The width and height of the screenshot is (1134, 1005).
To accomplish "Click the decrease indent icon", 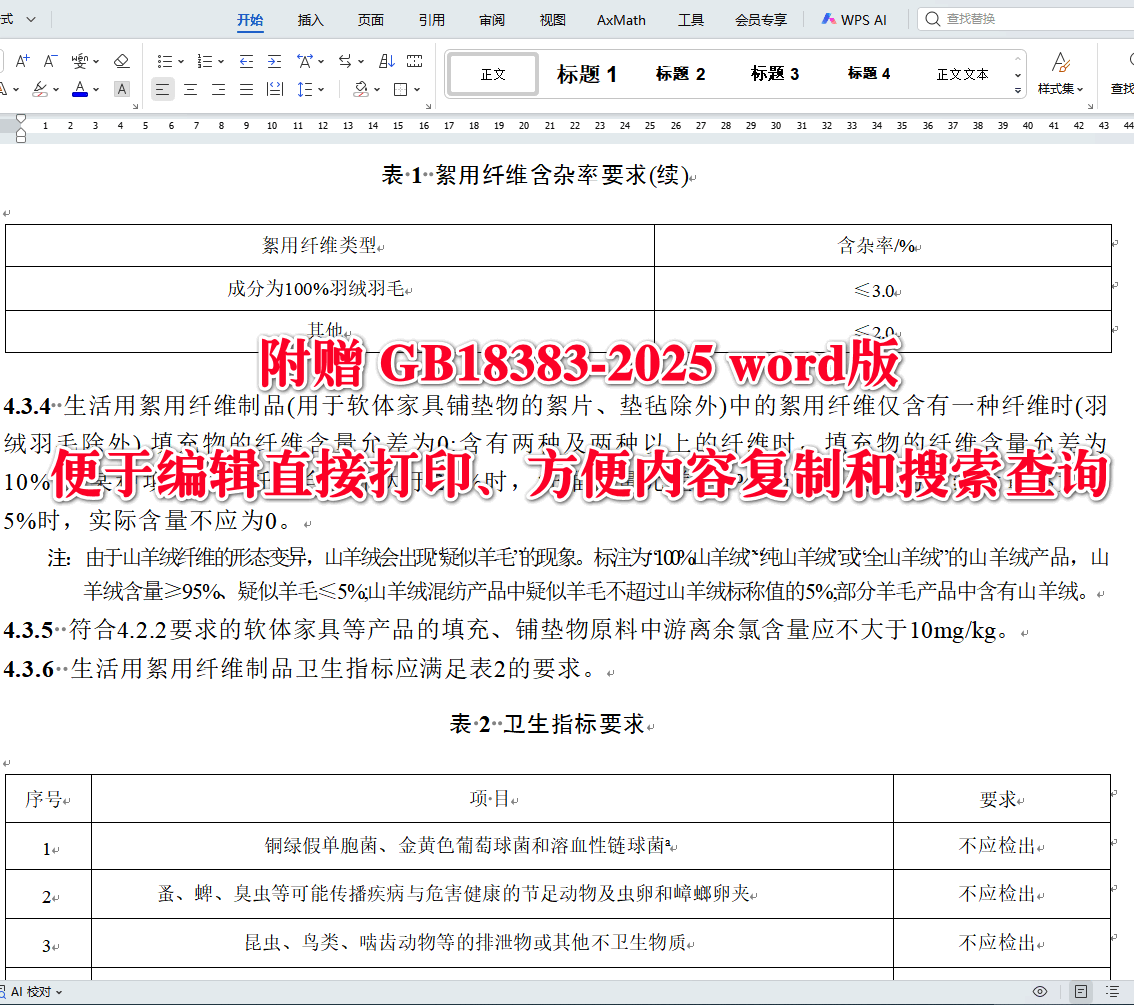I will coord(246,63).
